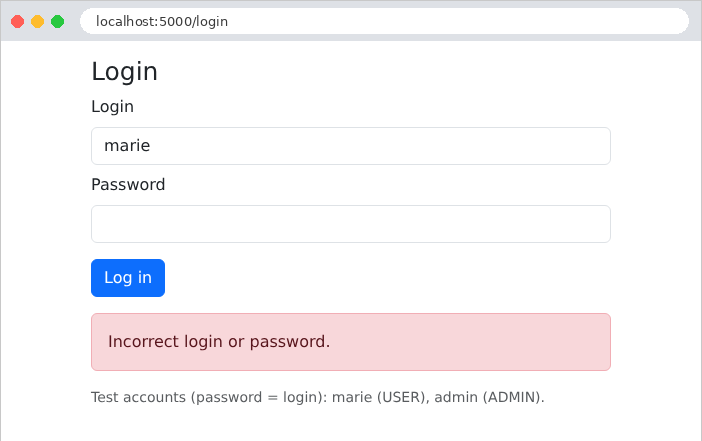Click the red close window button
The image size is (702, 441).
click(x=17, y=21)
